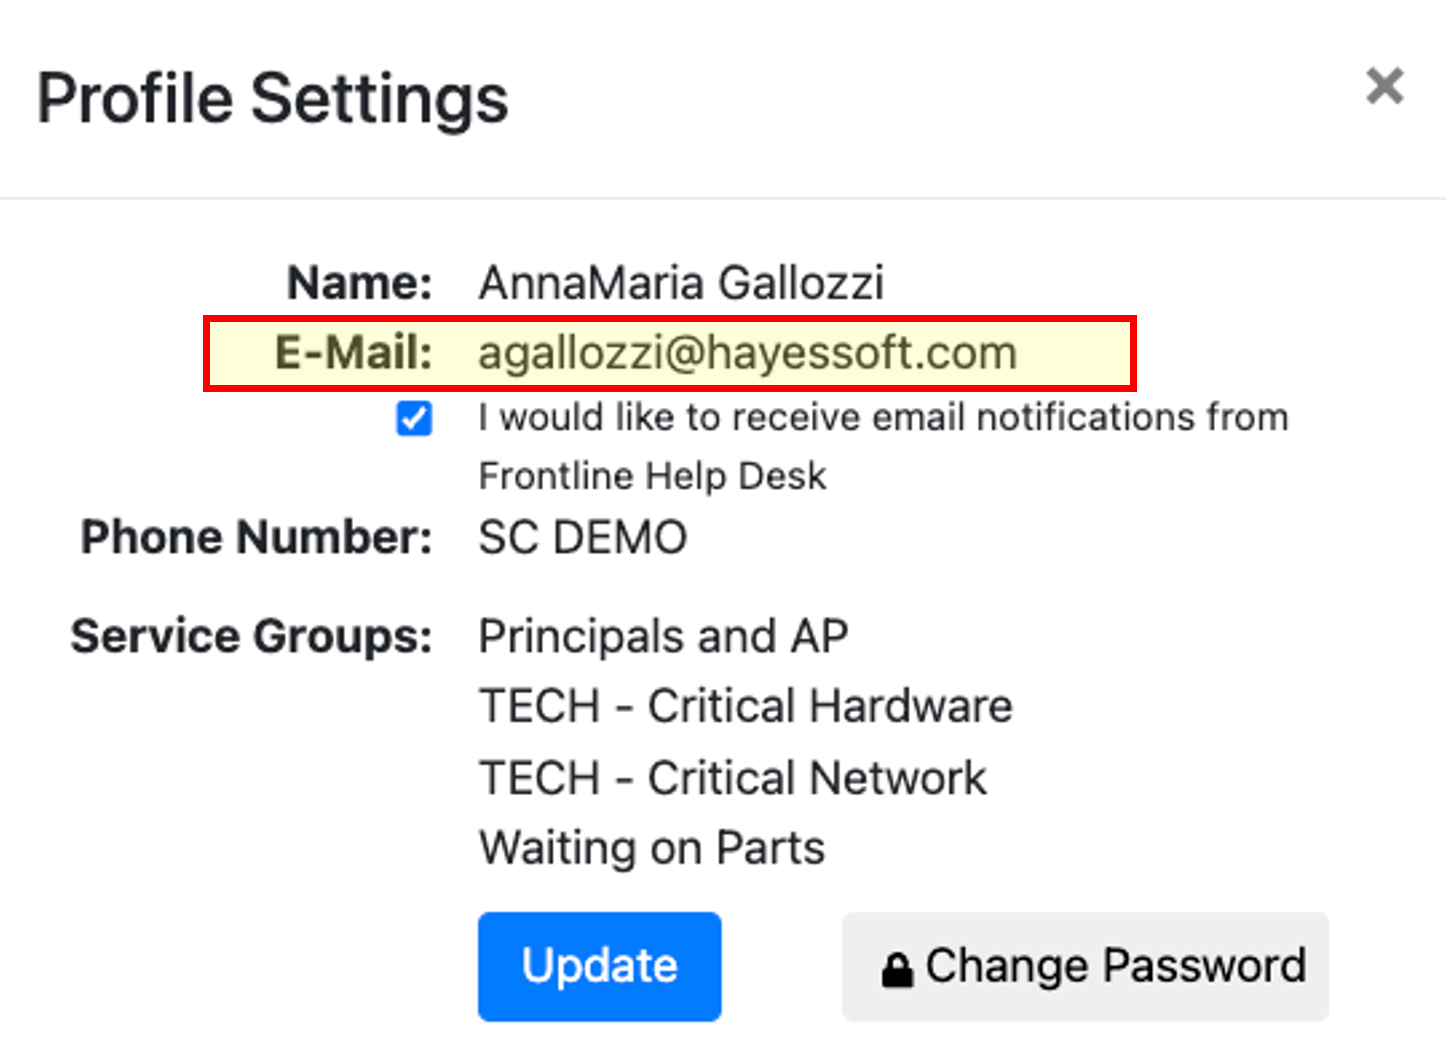
Task: Click the Phone Number field label
Action: 257,537
